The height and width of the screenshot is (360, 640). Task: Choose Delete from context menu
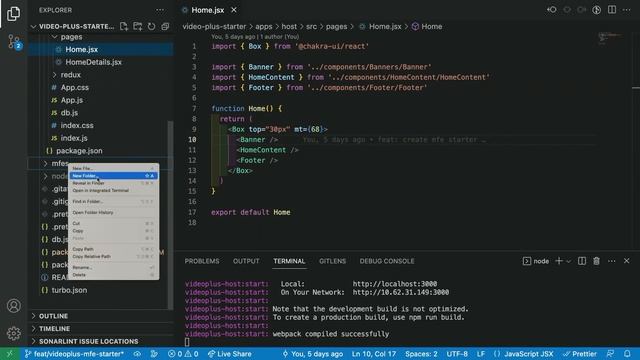[x=113, y=275]
